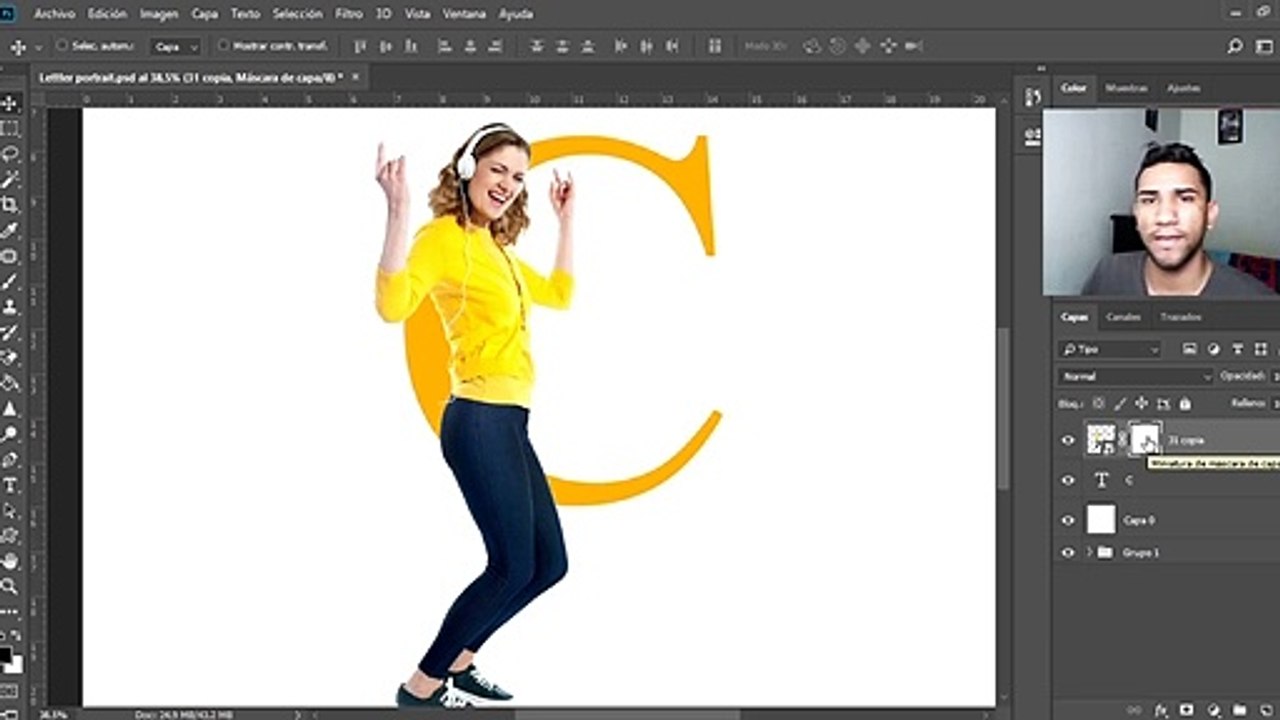Viewport: 1280px width, 720px height.
Task: Open the Imagen menu
Action: (158, 14)
